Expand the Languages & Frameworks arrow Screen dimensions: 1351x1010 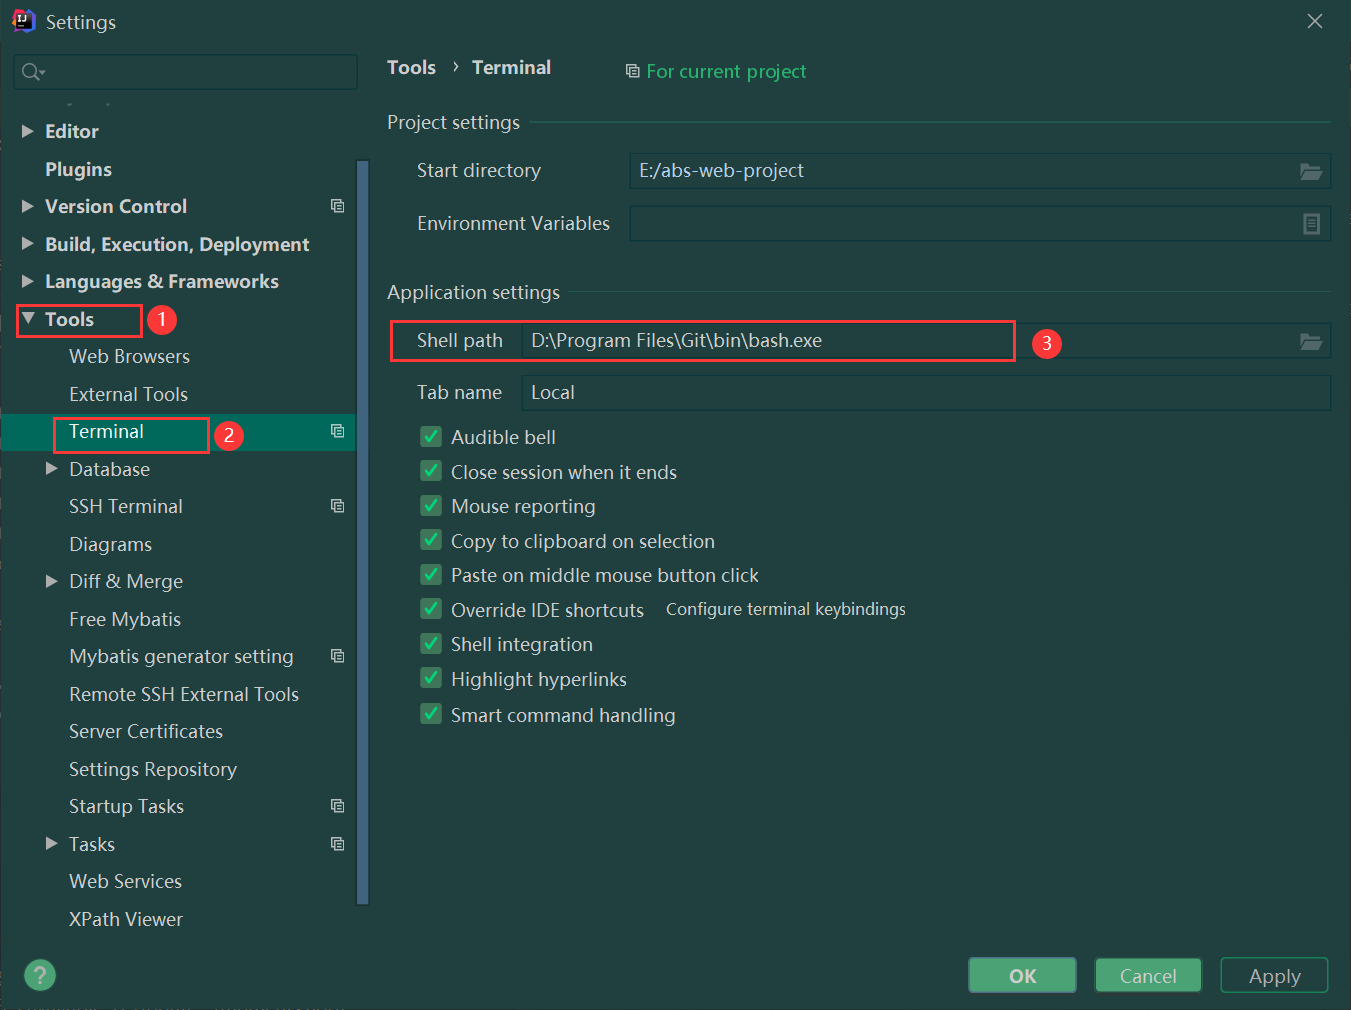tap(27, 281)
